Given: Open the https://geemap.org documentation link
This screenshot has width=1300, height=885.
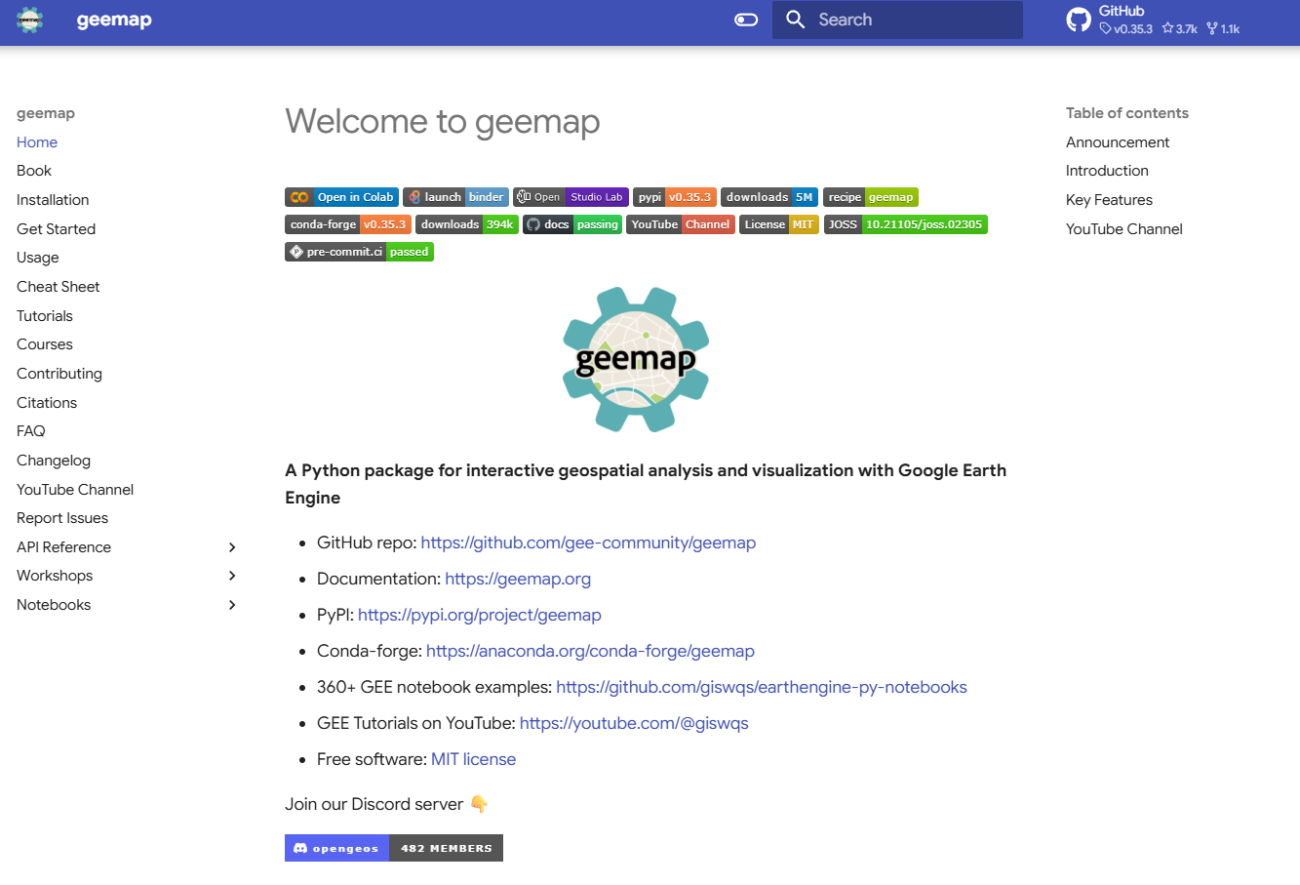Looking at the screenshot, I should (x=518, y=579).
